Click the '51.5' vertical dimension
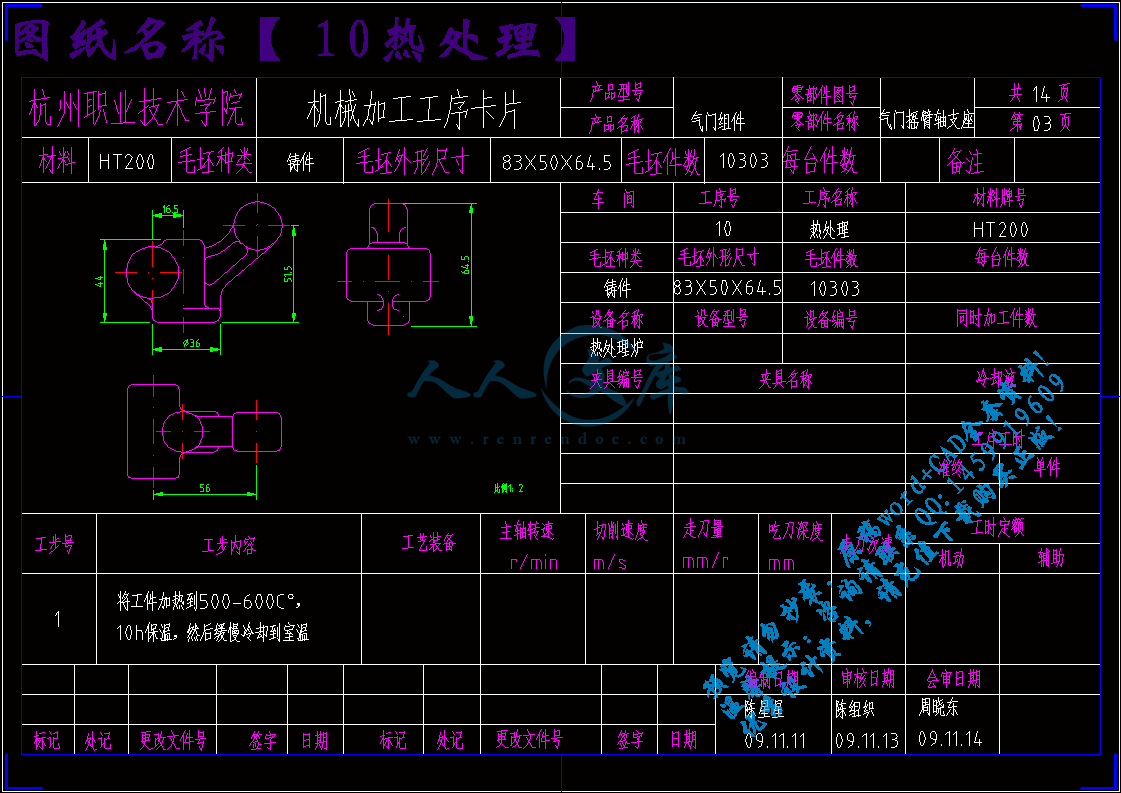The width and height of the screenshot is (1121, 793). click(288, 274)
